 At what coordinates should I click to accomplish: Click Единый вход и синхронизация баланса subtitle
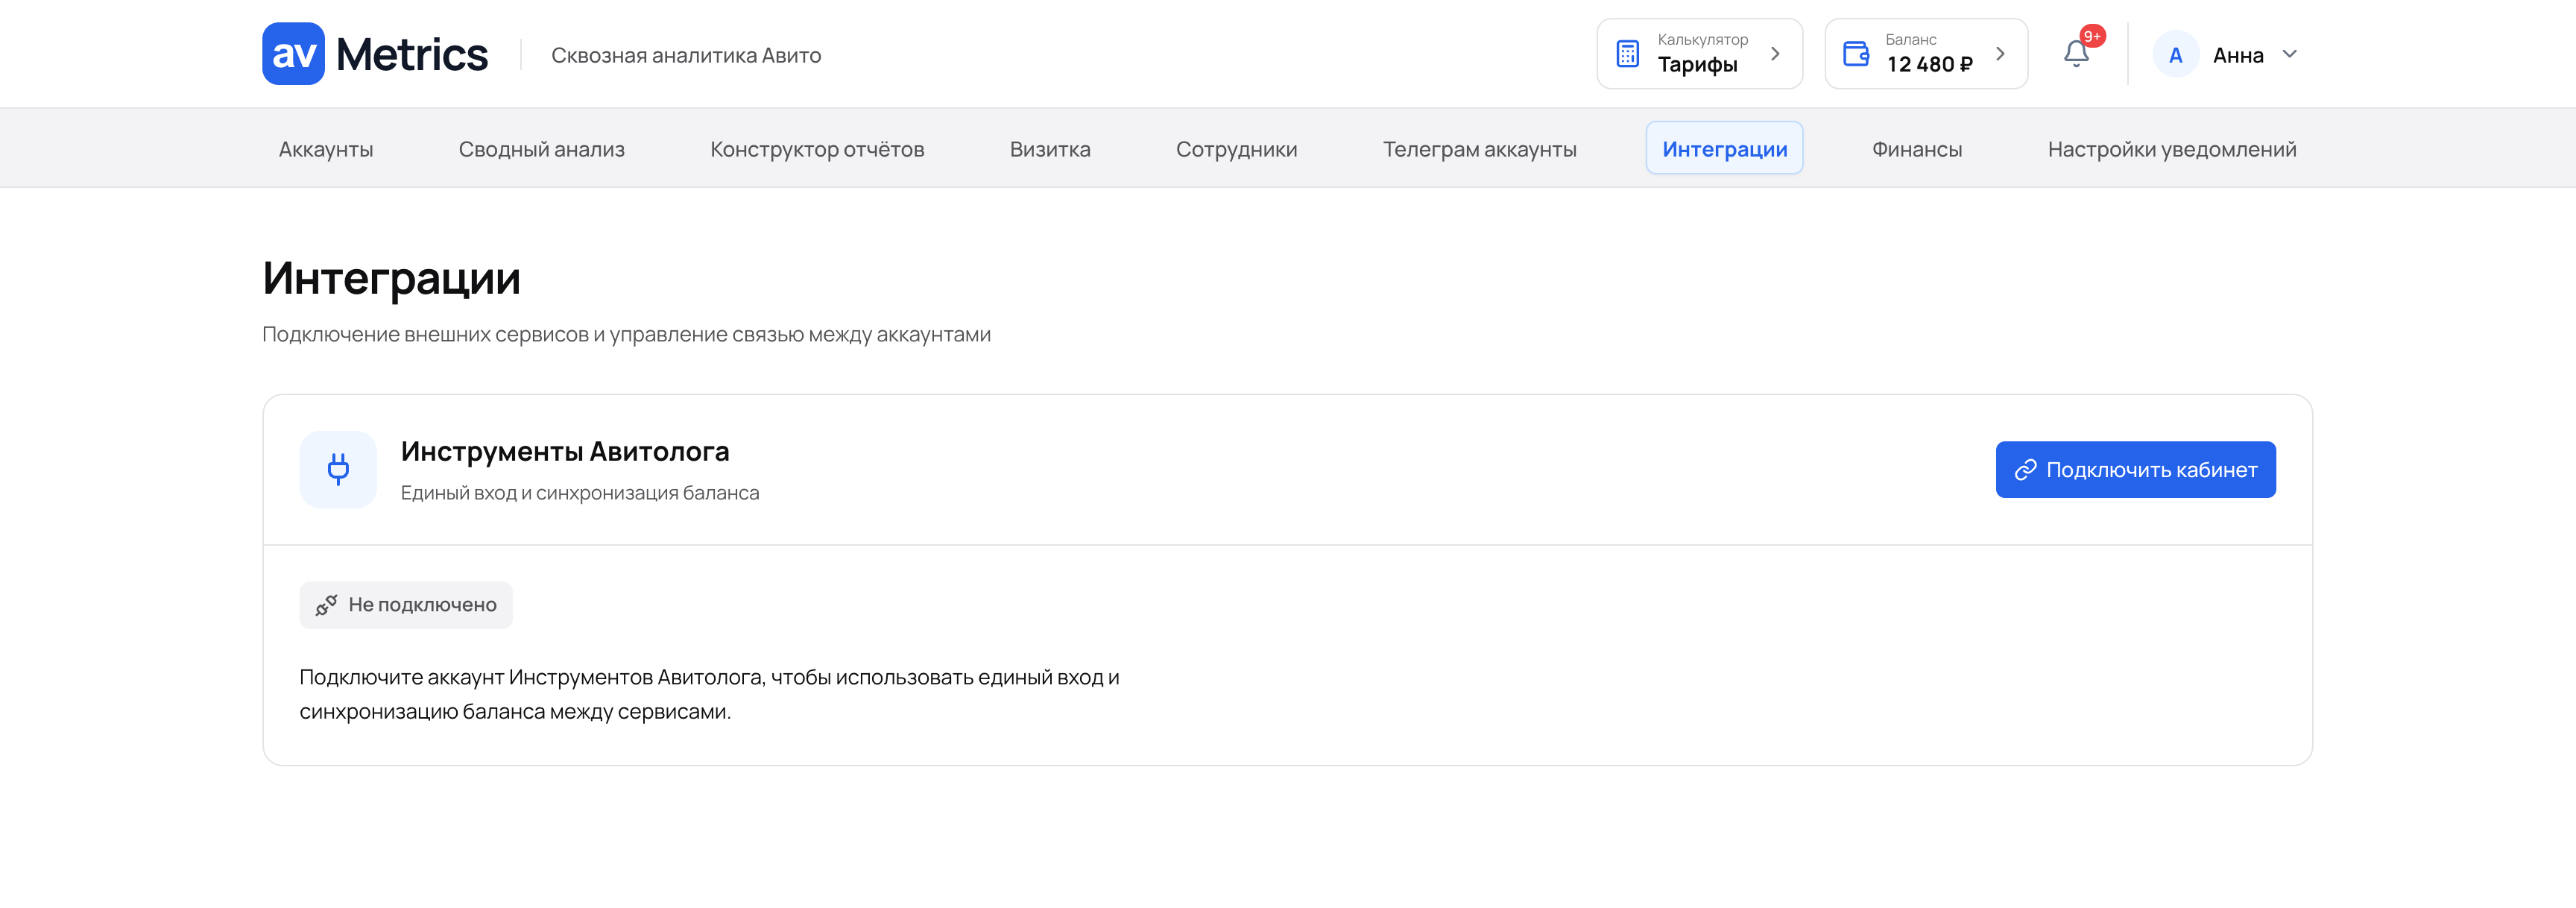tap(580, 493)
